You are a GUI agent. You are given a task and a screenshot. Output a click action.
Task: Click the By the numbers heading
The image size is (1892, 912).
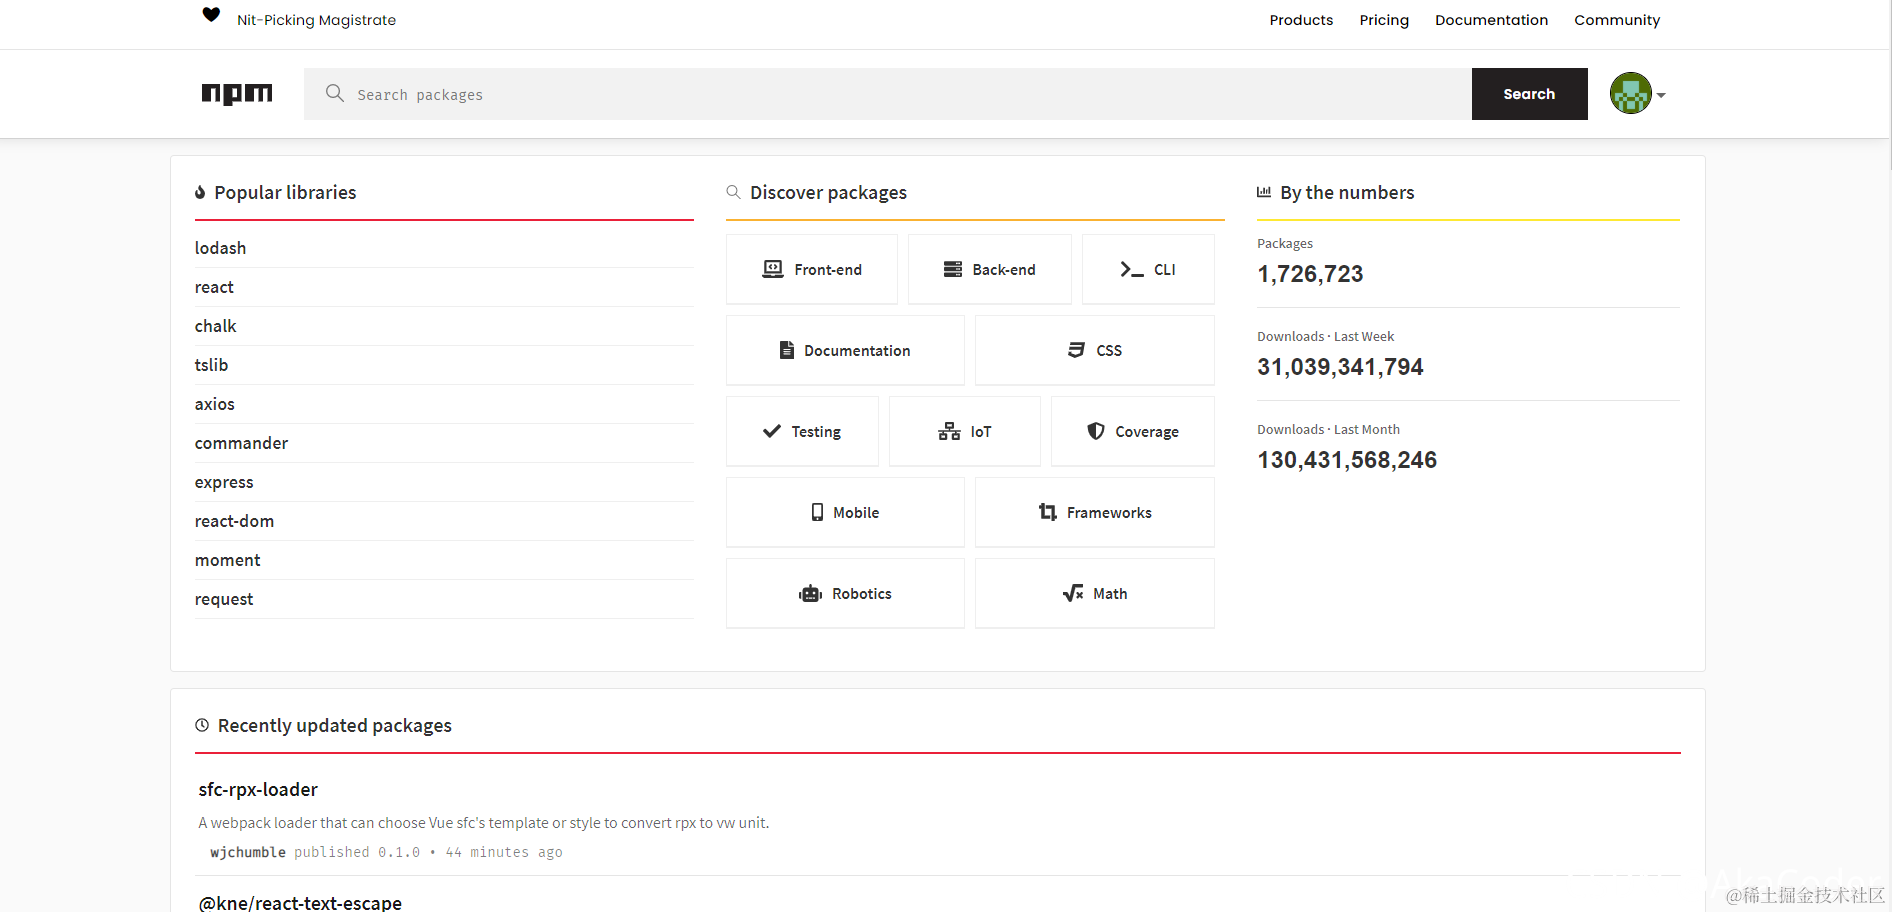point(1347,192)
